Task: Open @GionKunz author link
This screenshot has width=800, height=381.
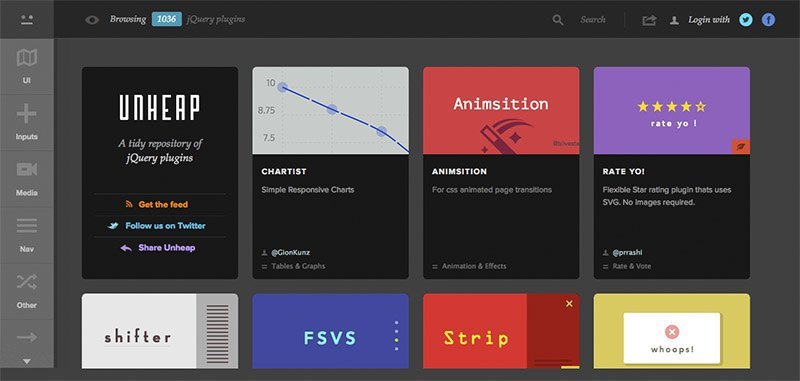Action: [290, 252]
